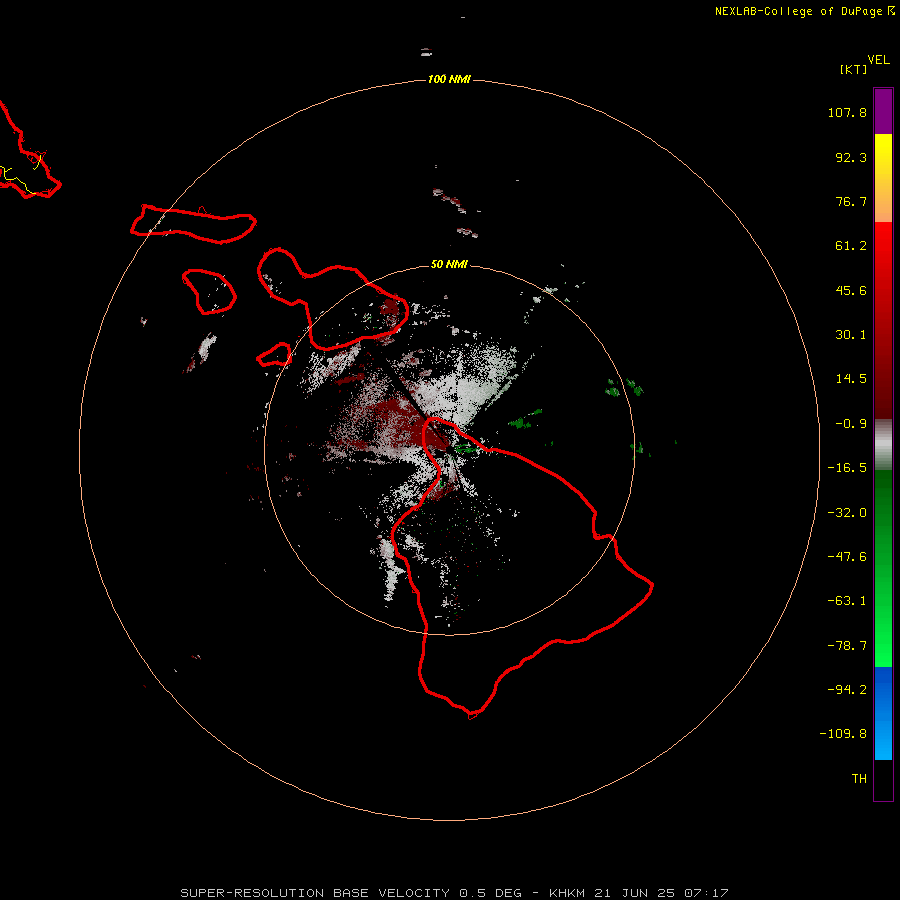Click the -47.6 scale value
The image size is (900, 900).
[847, 557]
